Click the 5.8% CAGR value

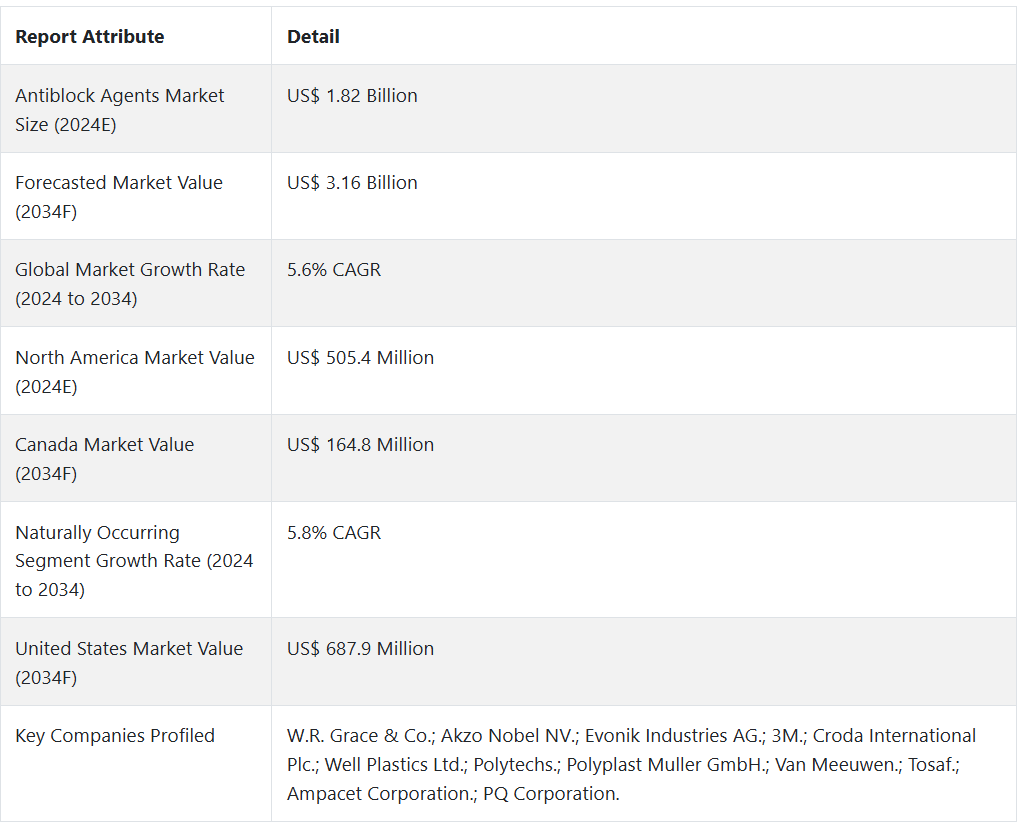334,533
